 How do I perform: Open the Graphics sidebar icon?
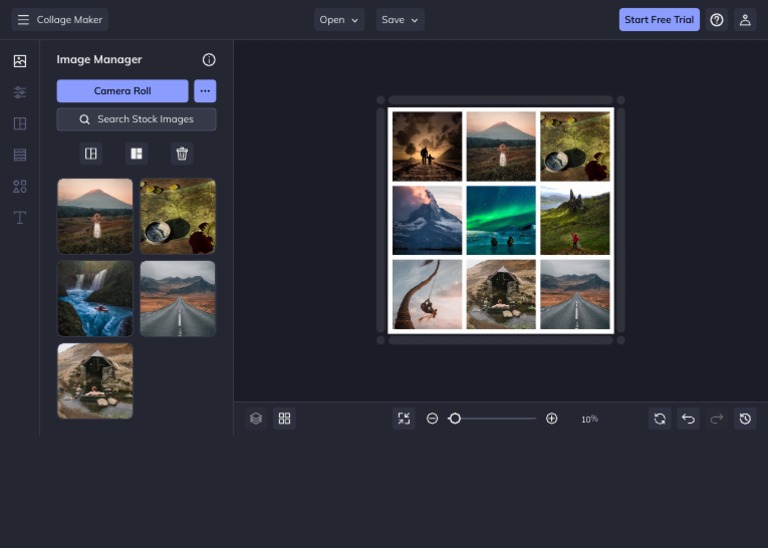20,186
